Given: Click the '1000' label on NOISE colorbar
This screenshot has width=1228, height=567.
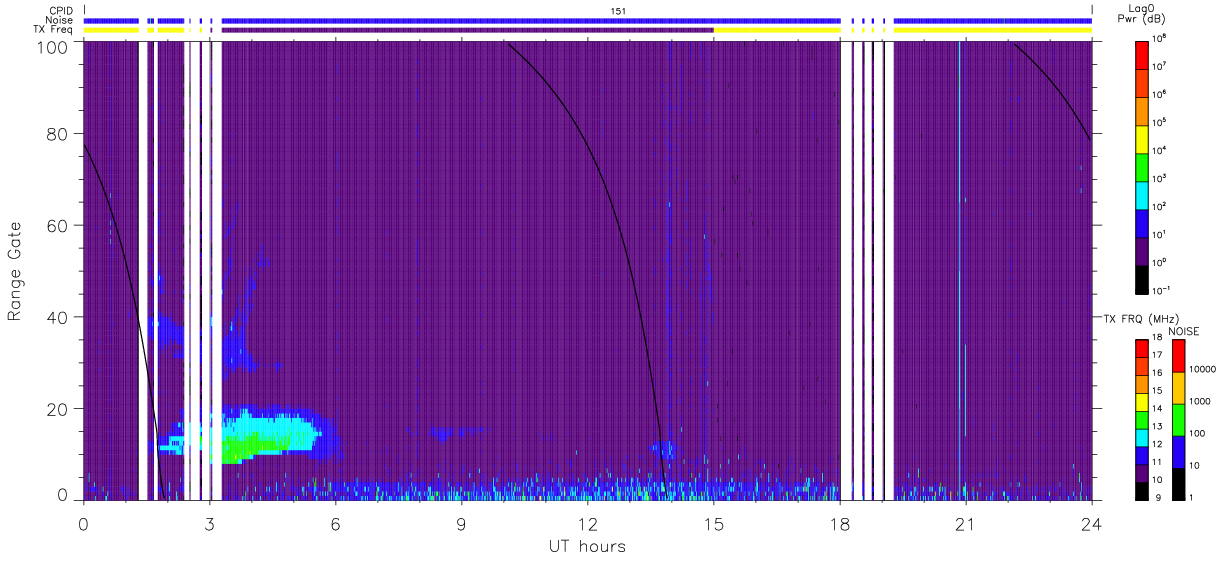Looking at the screenshot, I should [1200, 403].
